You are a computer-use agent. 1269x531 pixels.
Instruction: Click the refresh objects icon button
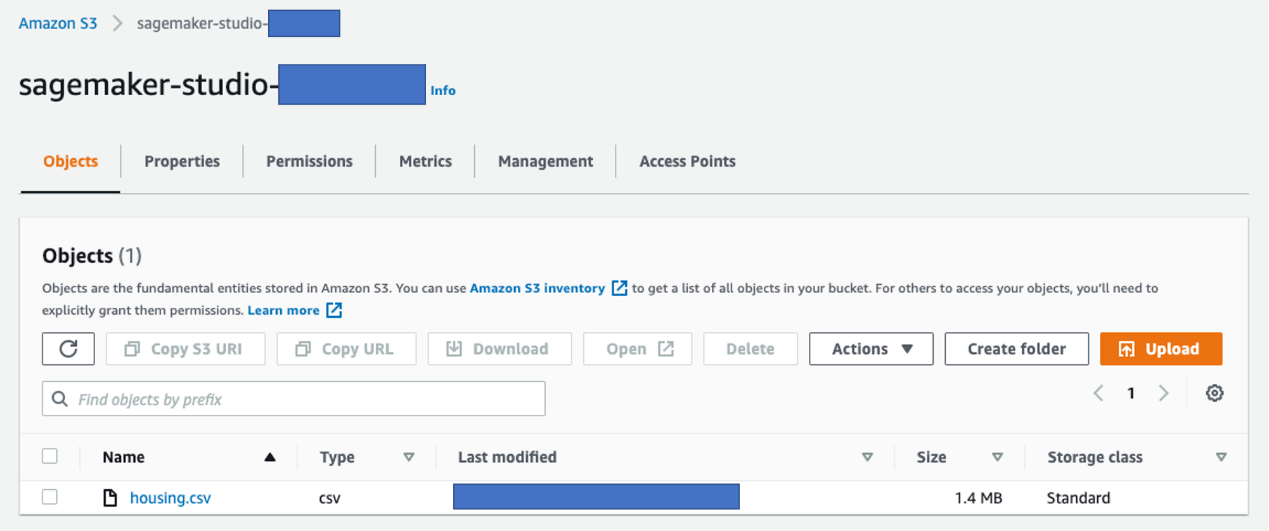pos(68,349)
